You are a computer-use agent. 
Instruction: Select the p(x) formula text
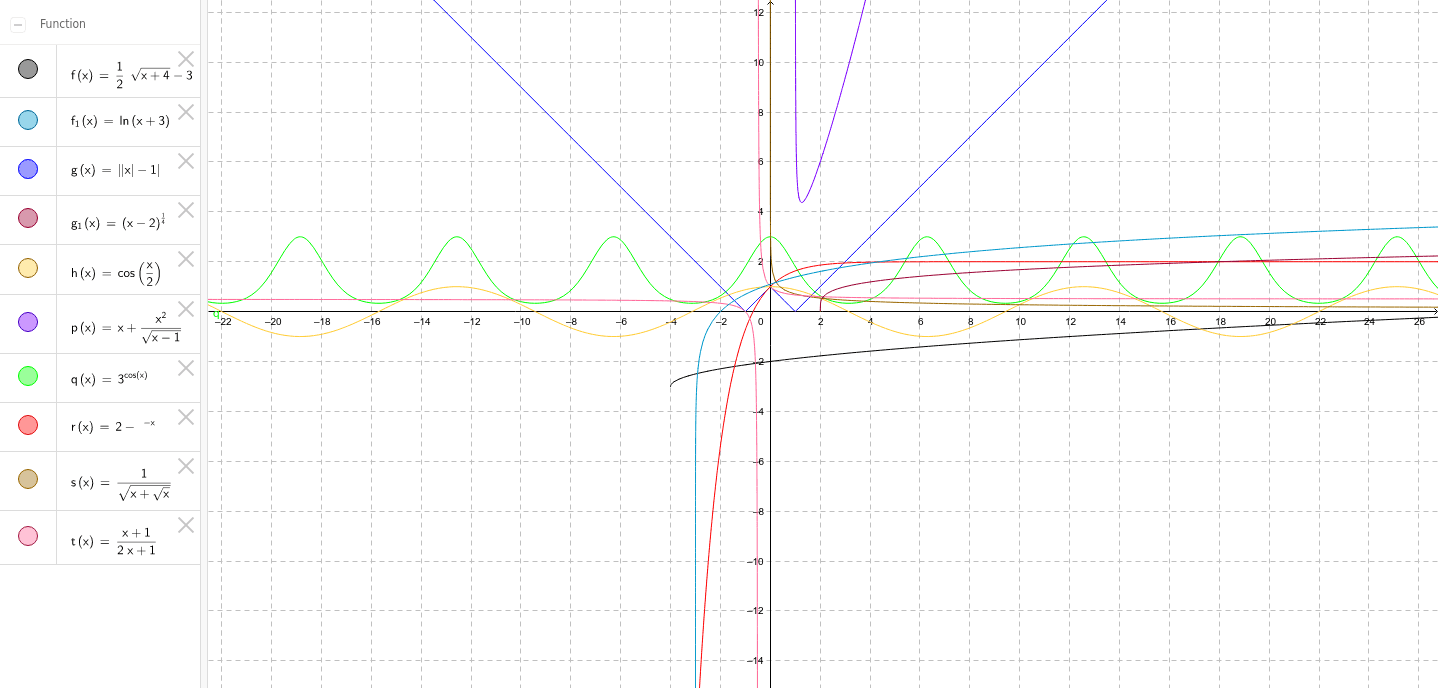pos(126,327)
